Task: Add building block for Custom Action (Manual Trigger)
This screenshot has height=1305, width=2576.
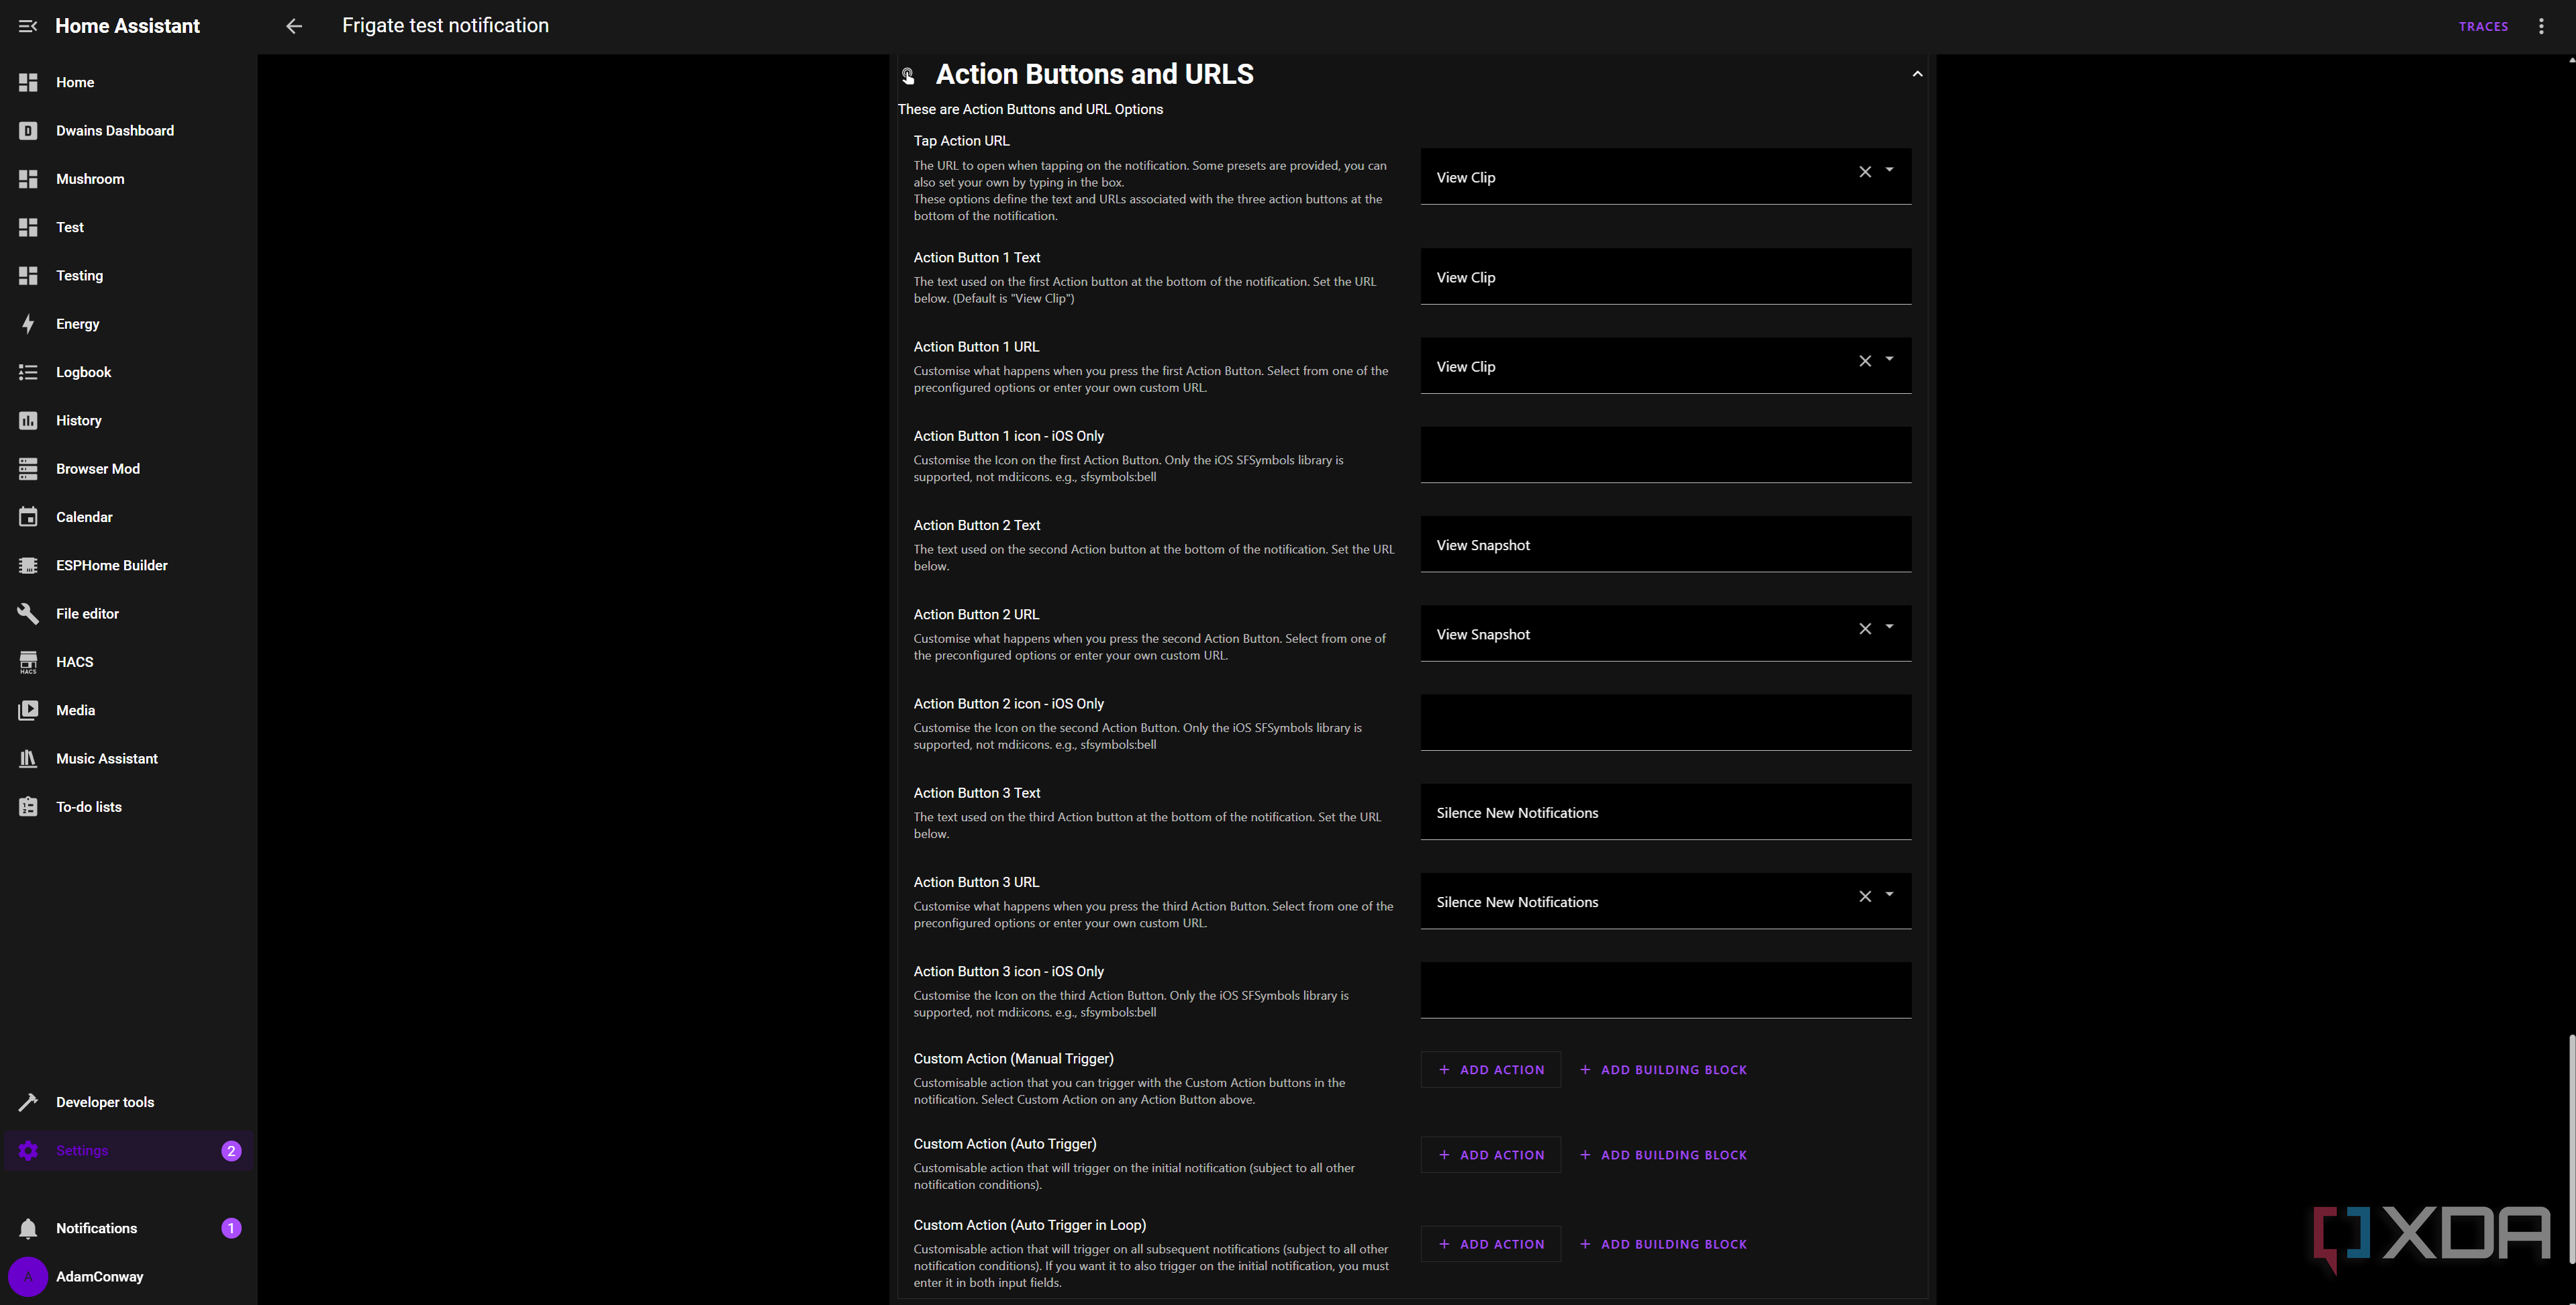Action: point(1664,1070)
